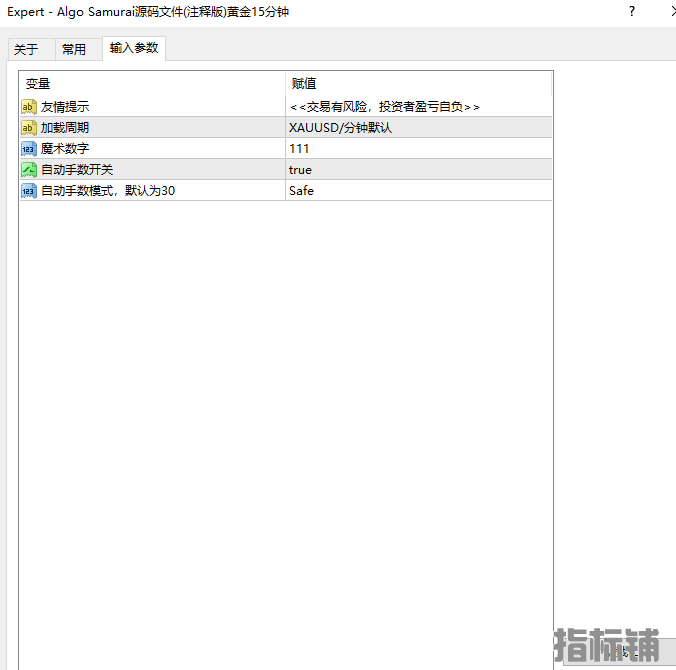Switch to the 关于 tab
This screenshot has height=670, width=676.
click(x=31, y=49)
